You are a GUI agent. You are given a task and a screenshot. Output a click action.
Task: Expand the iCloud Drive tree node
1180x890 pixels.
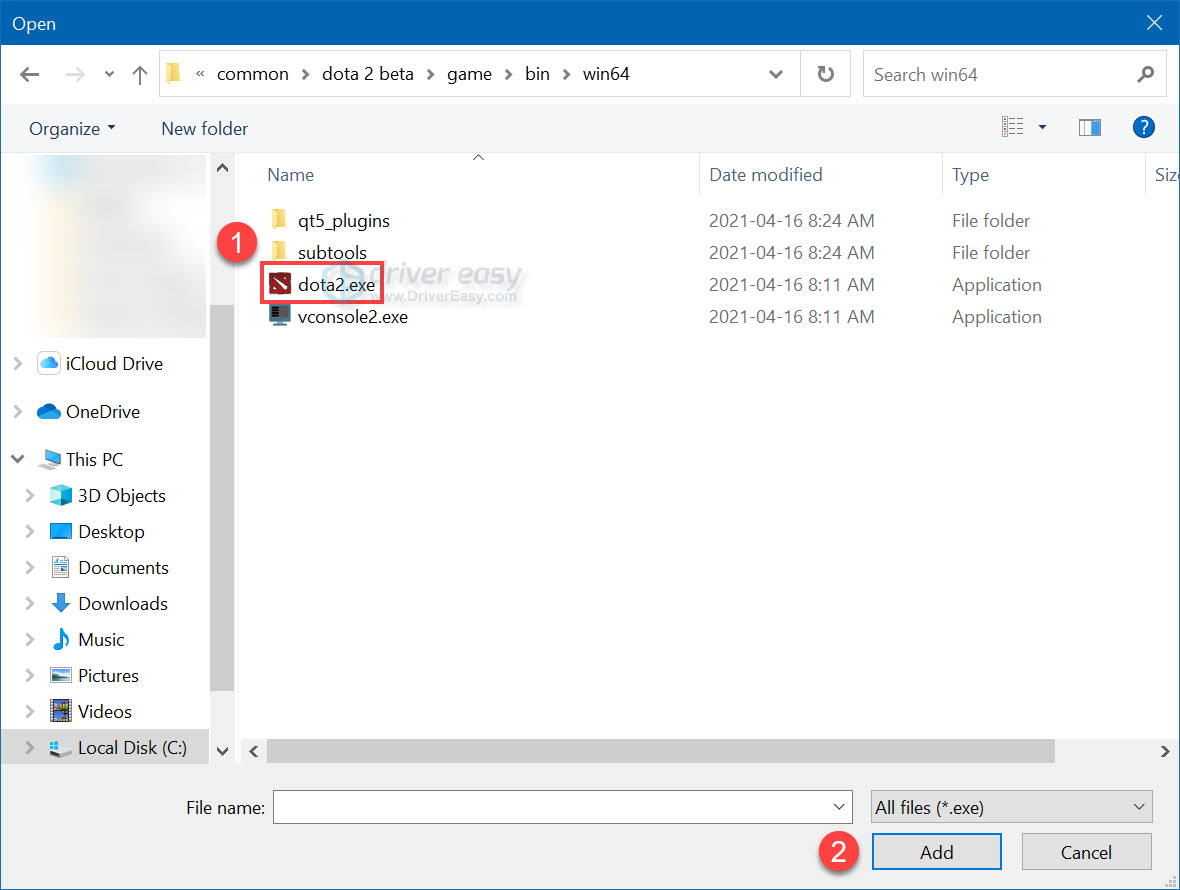18,363
